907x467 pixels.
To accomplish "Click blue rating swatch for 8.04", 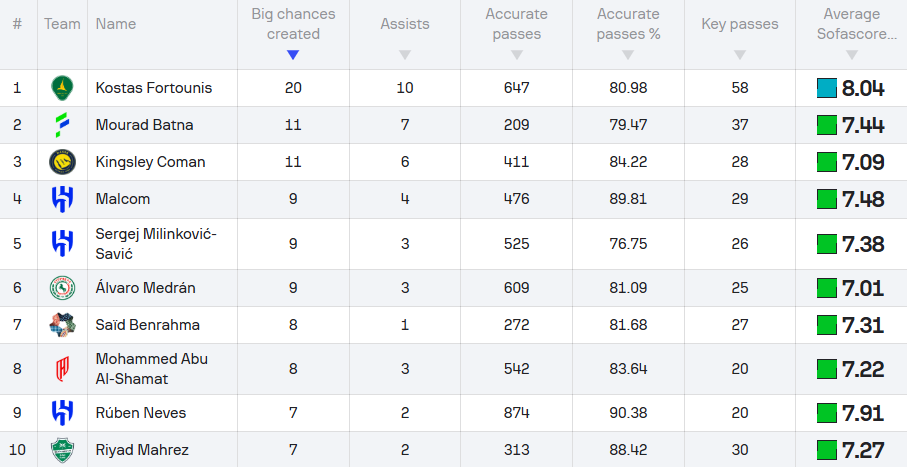I will [x=827, y=88].
